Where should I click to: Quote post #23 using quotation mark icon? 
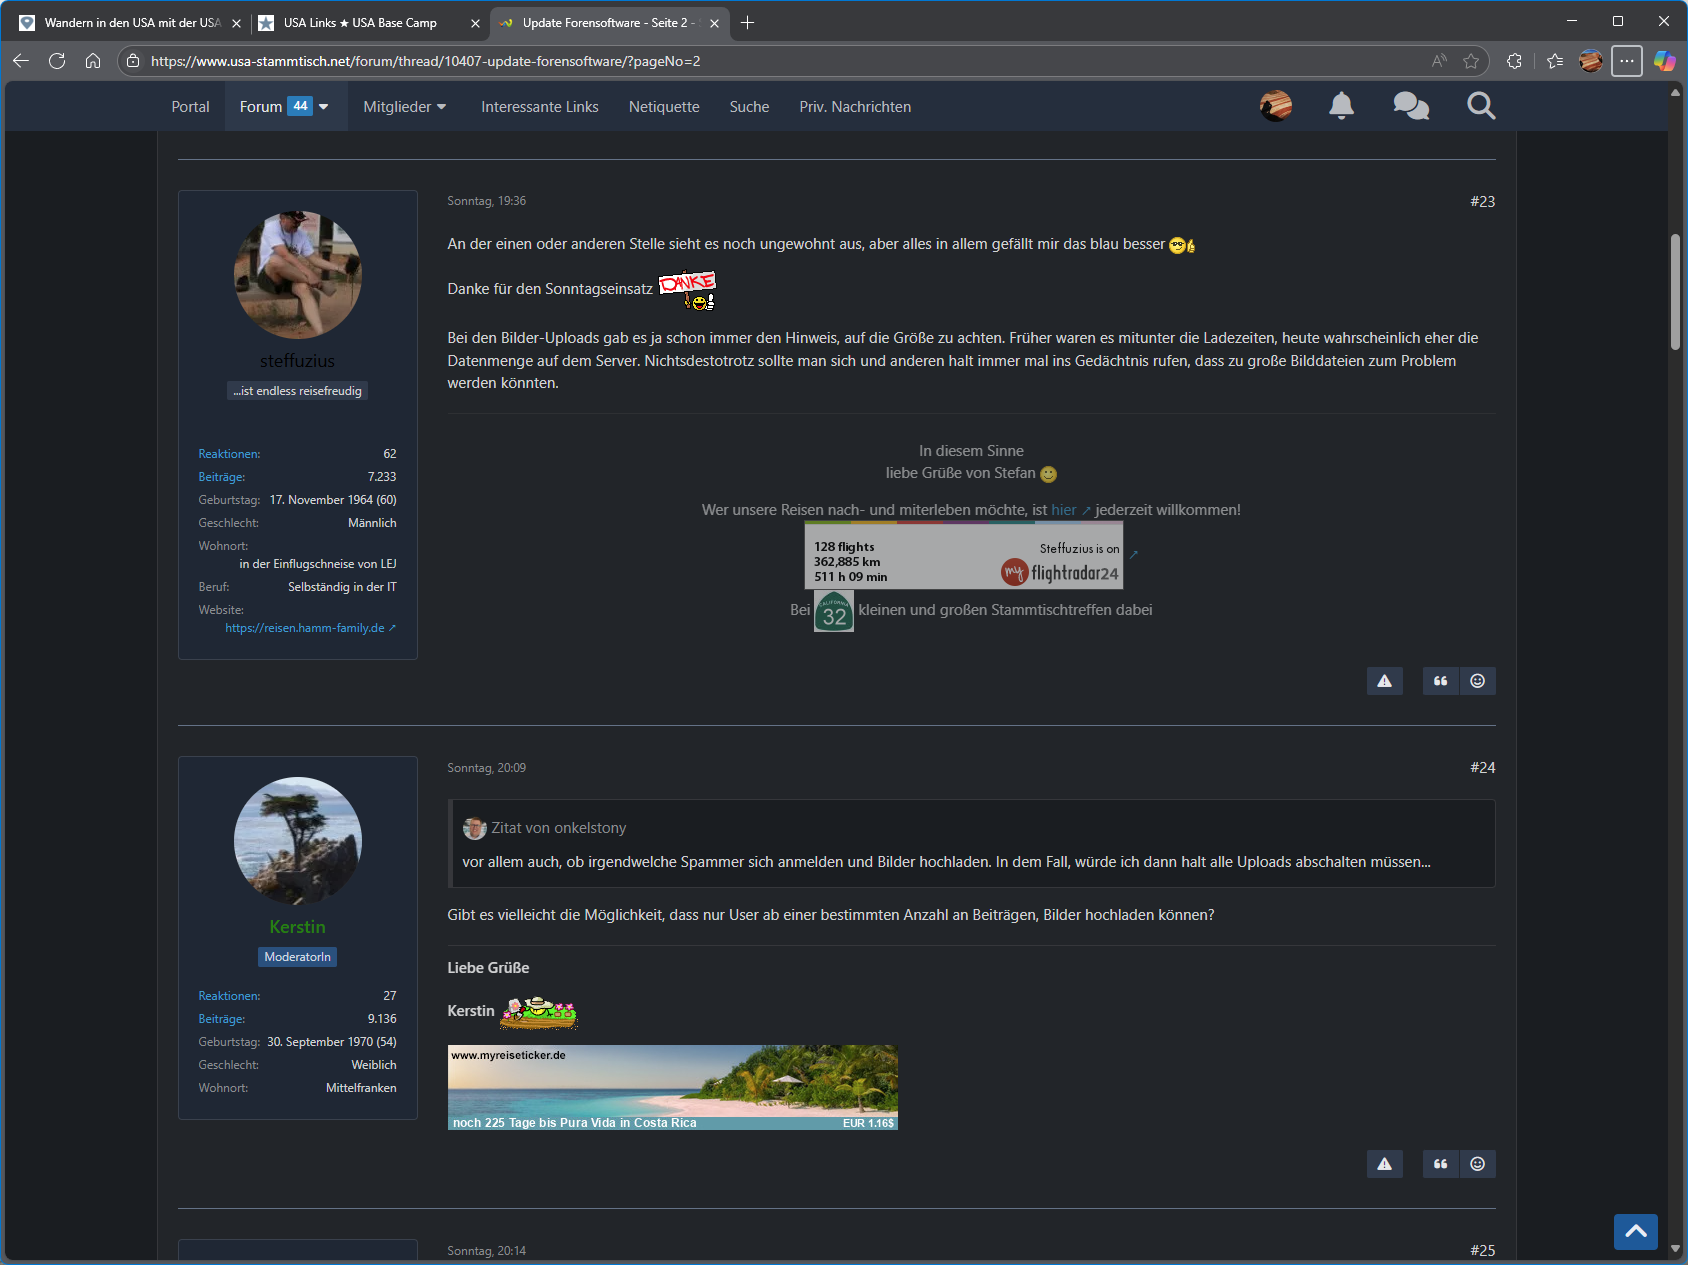[1440, 681]
